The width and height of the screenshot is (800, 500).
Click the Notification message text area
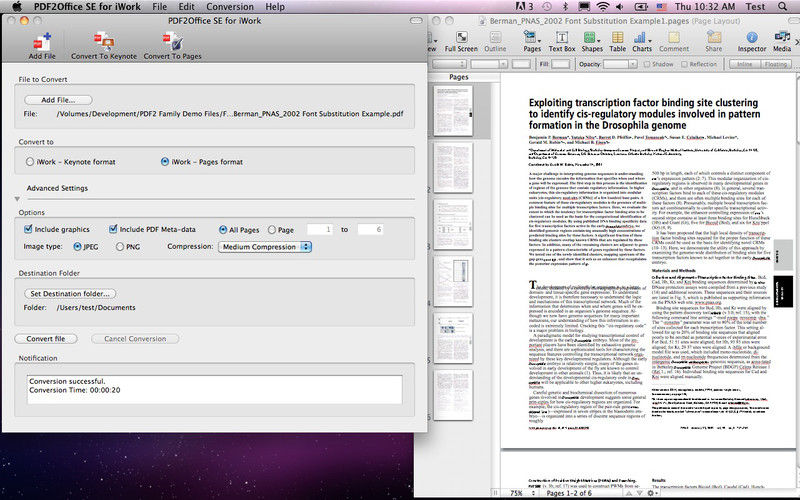click(x=214, y=390)
